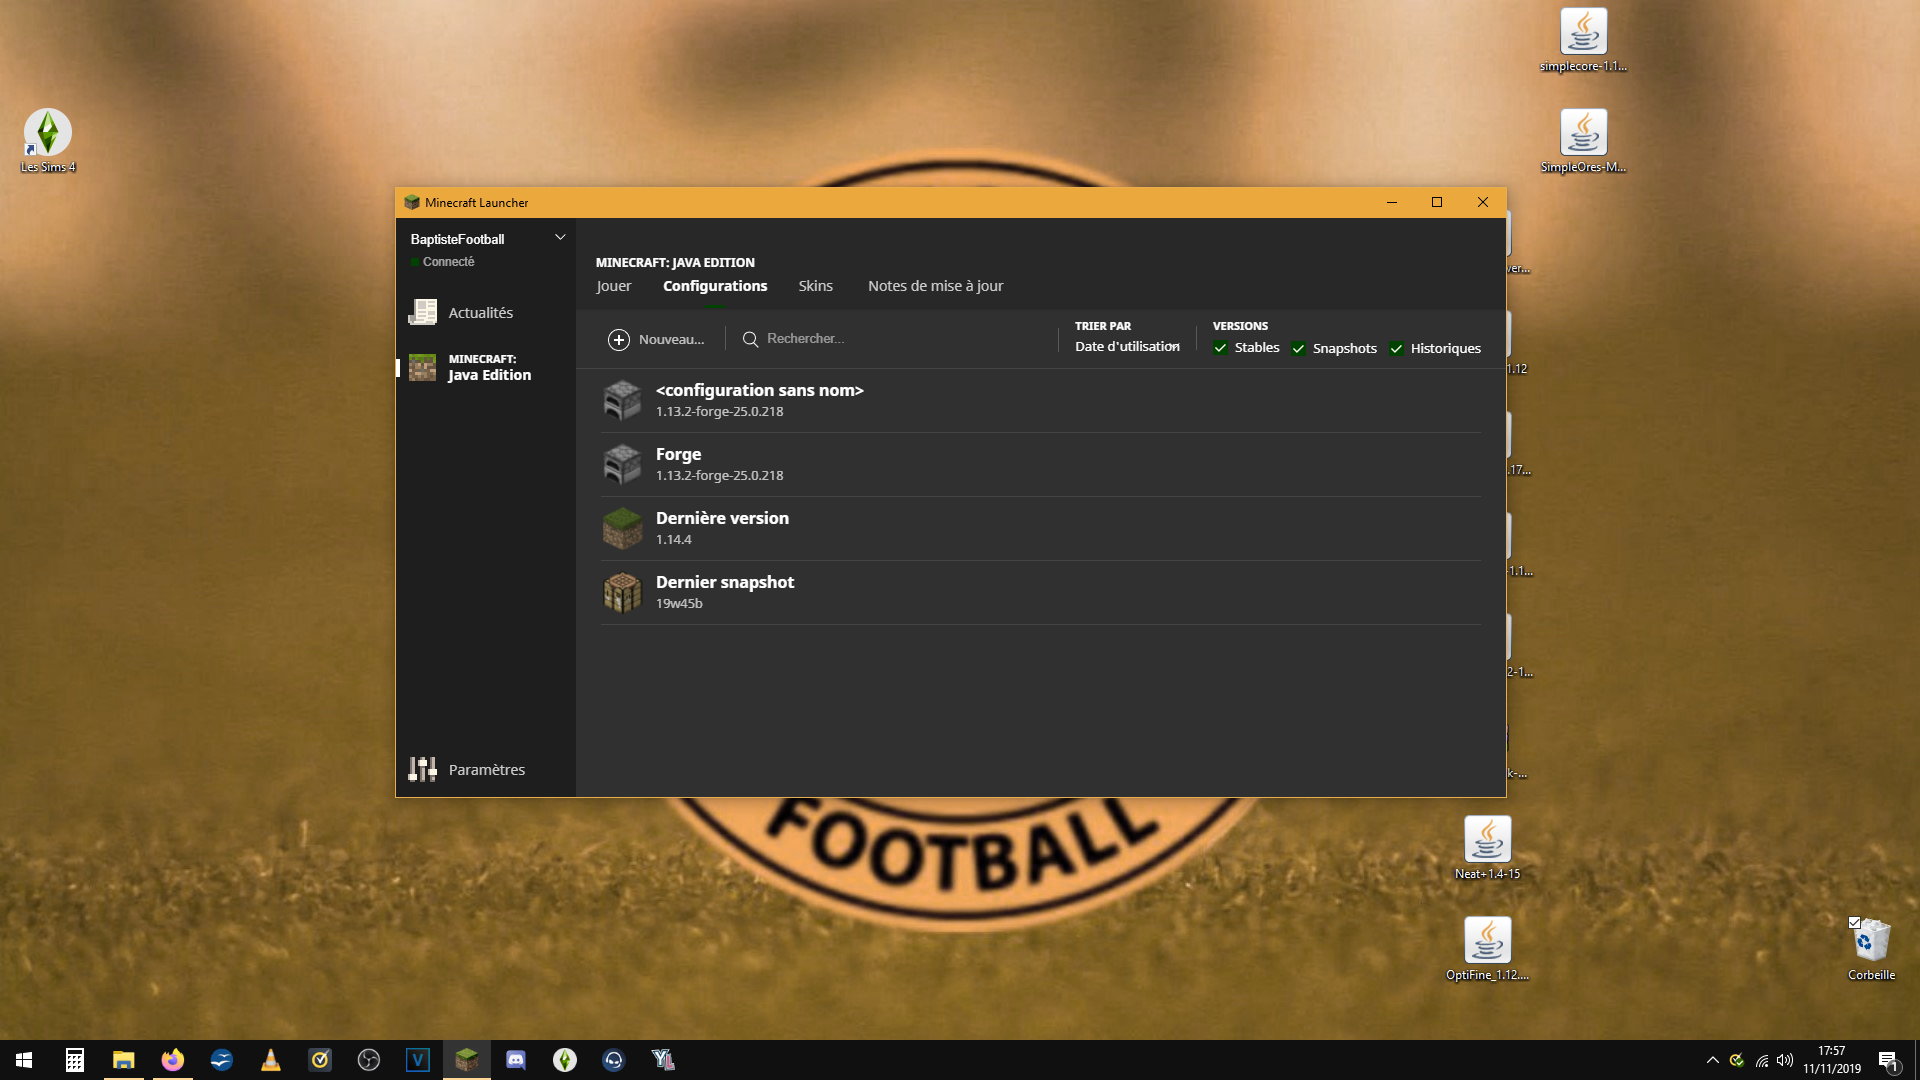The image size is (1920, 1080).
Task: Click the crafting table icon of Dernier snapshot
Action: pyautogui.click(x=622, y=592)
